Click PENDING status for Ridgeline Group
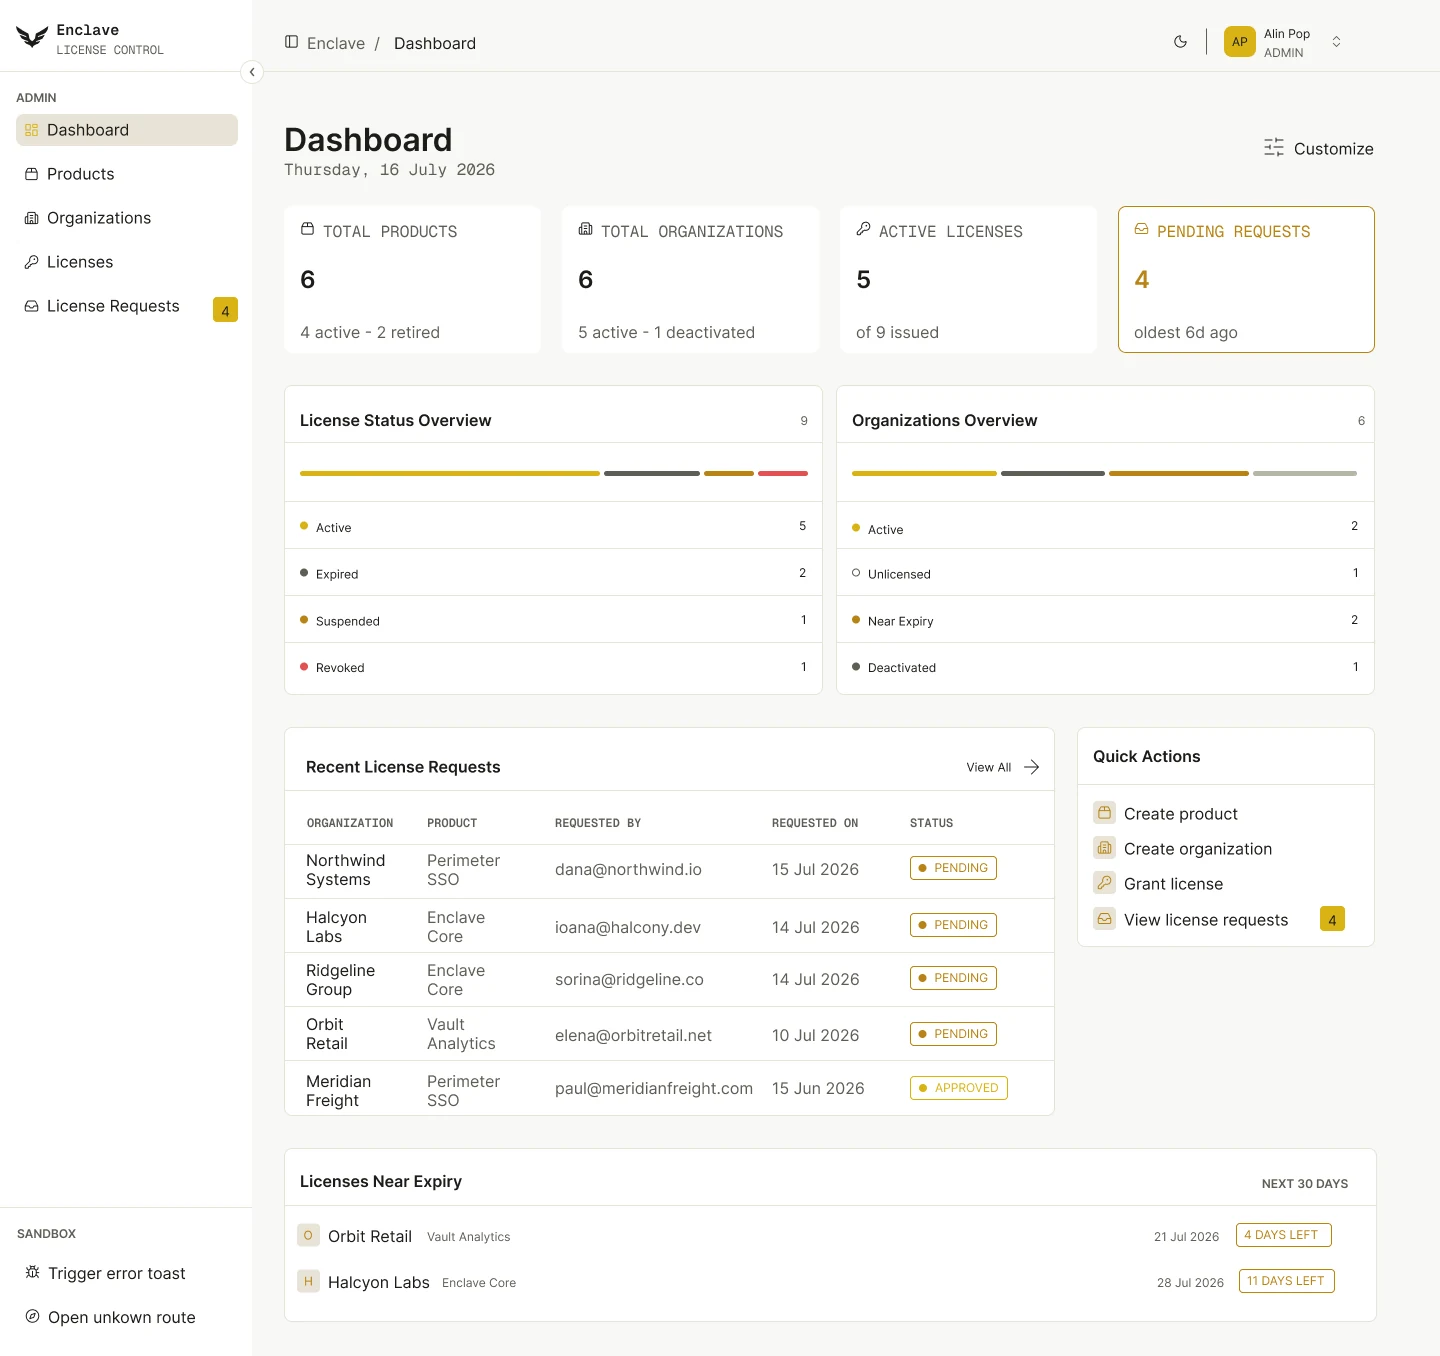Viewport: 1440px width, 1356px height. pyautogui.click(x=953, y=978)
